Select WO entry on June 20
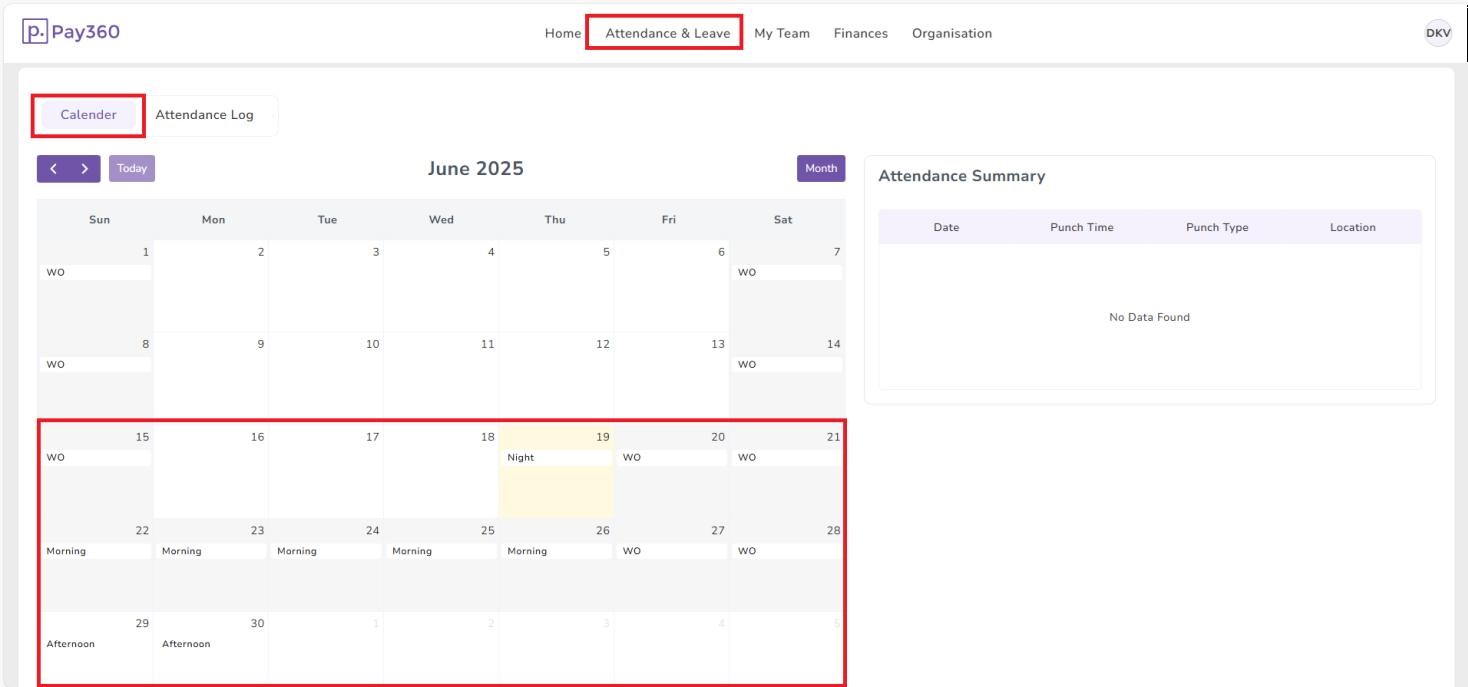Image resolution: width=1468 pixels, height=687 pixels. tap(672, 458)
